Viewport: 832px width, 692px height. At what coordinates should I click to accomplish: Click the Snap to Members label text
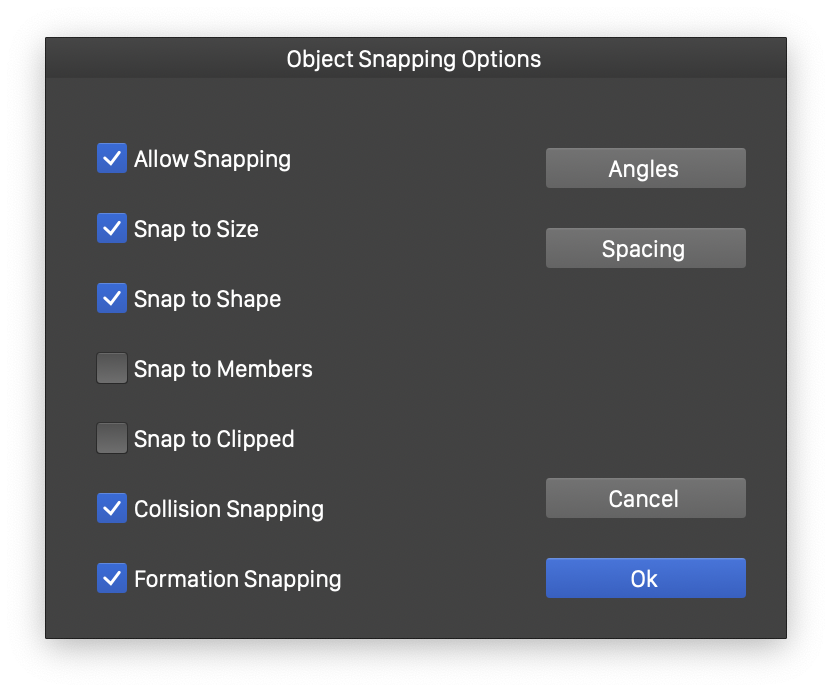pos(223,369)
